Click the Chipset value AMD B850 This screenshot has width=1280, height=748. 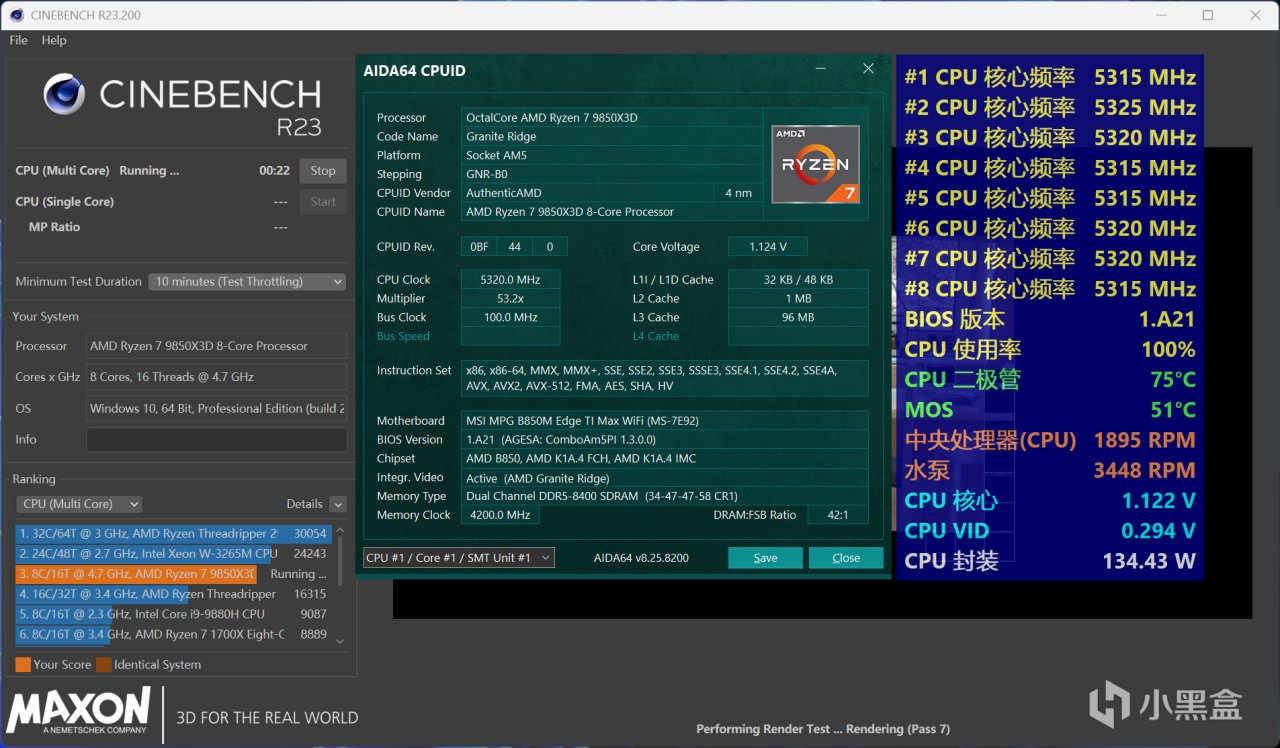pos(664,459)
